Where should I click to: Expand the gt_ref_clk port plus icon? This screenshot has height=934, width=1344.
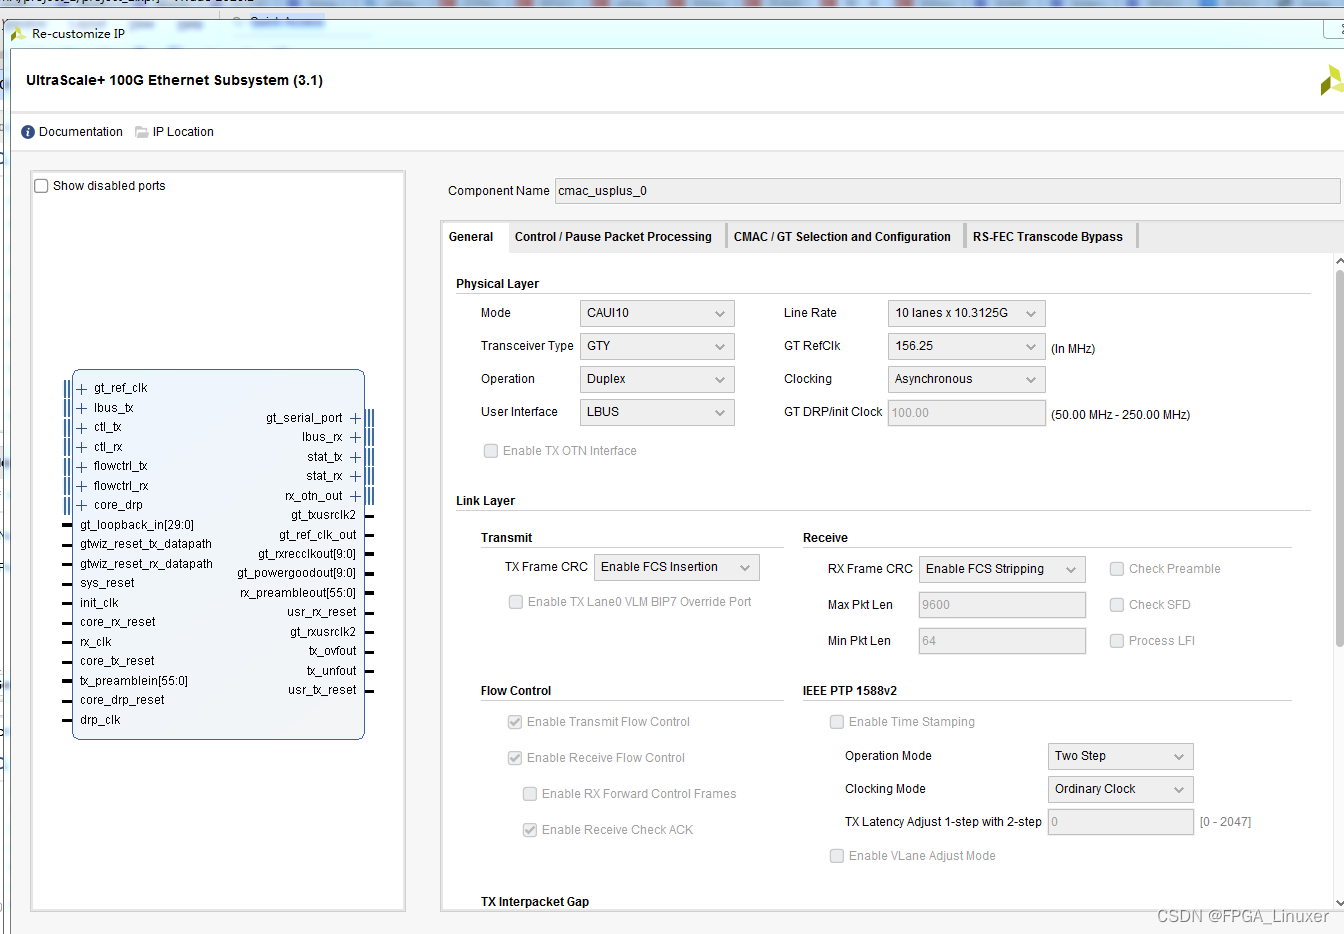click(82, 388)
